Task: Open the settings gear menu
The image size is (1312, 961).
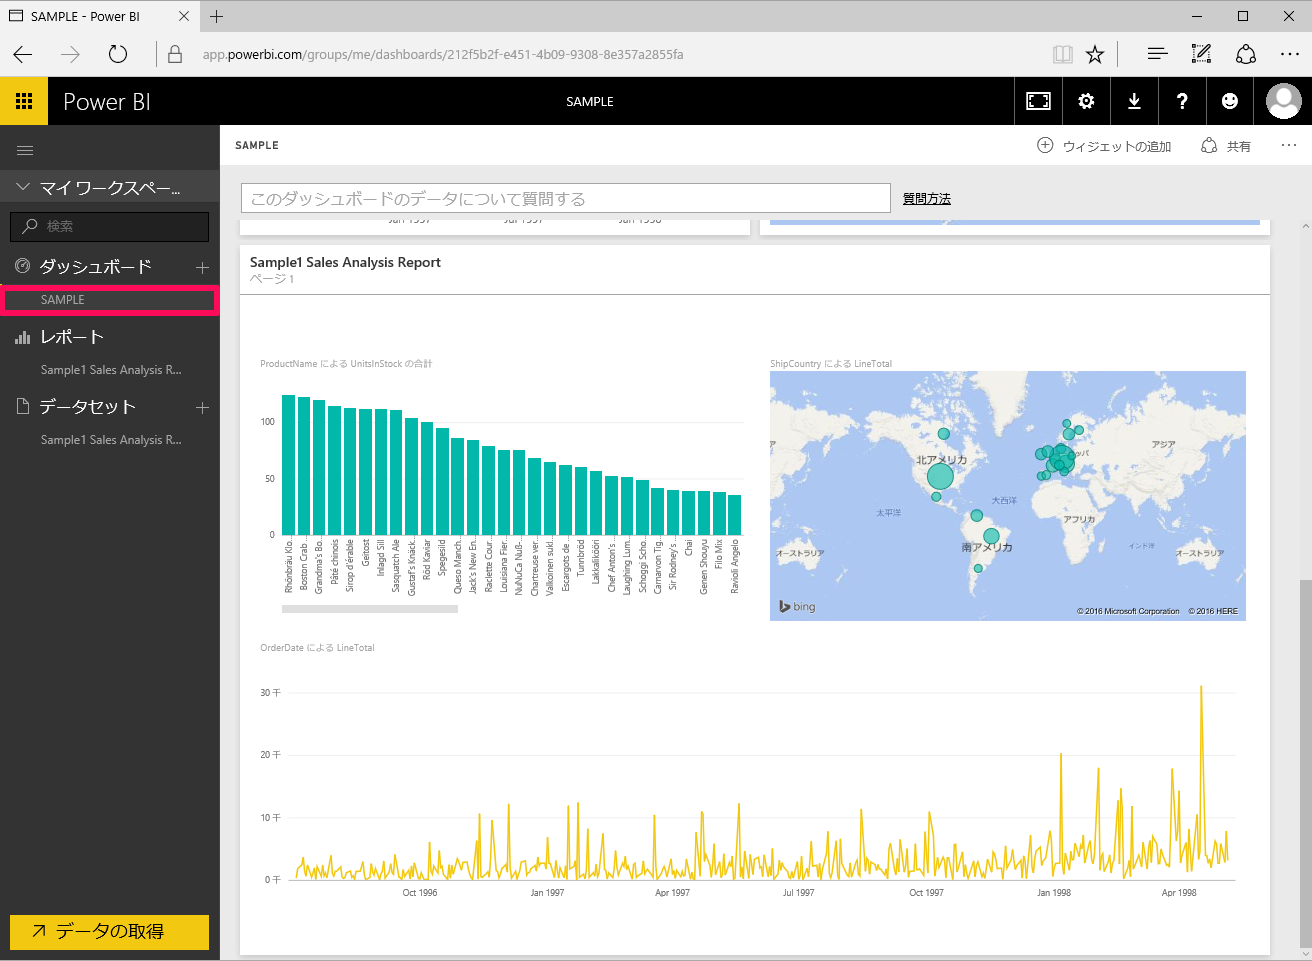Action: click(1086, 101)
